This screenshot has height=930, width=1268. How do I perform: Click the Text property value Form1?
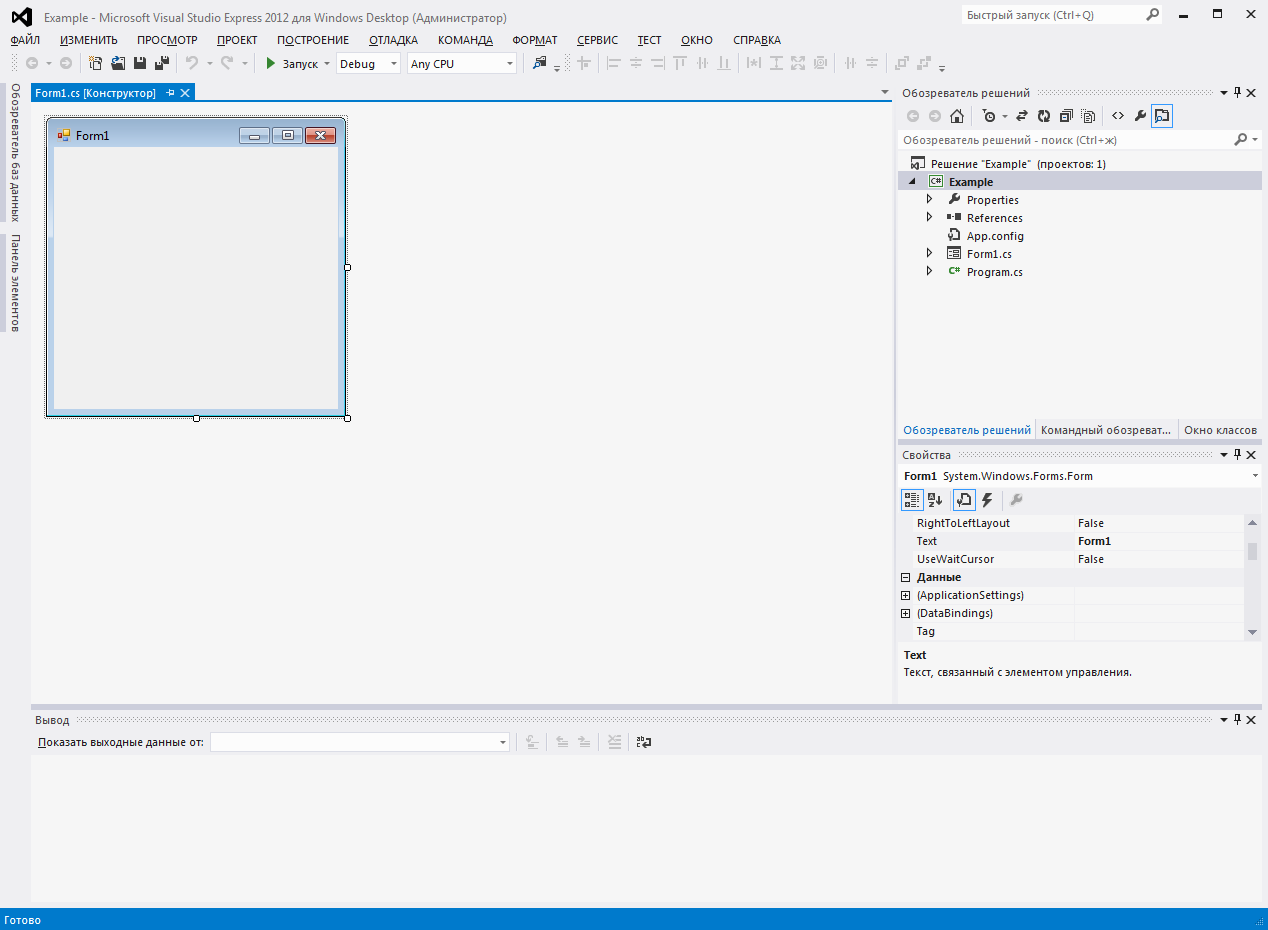1094,541
